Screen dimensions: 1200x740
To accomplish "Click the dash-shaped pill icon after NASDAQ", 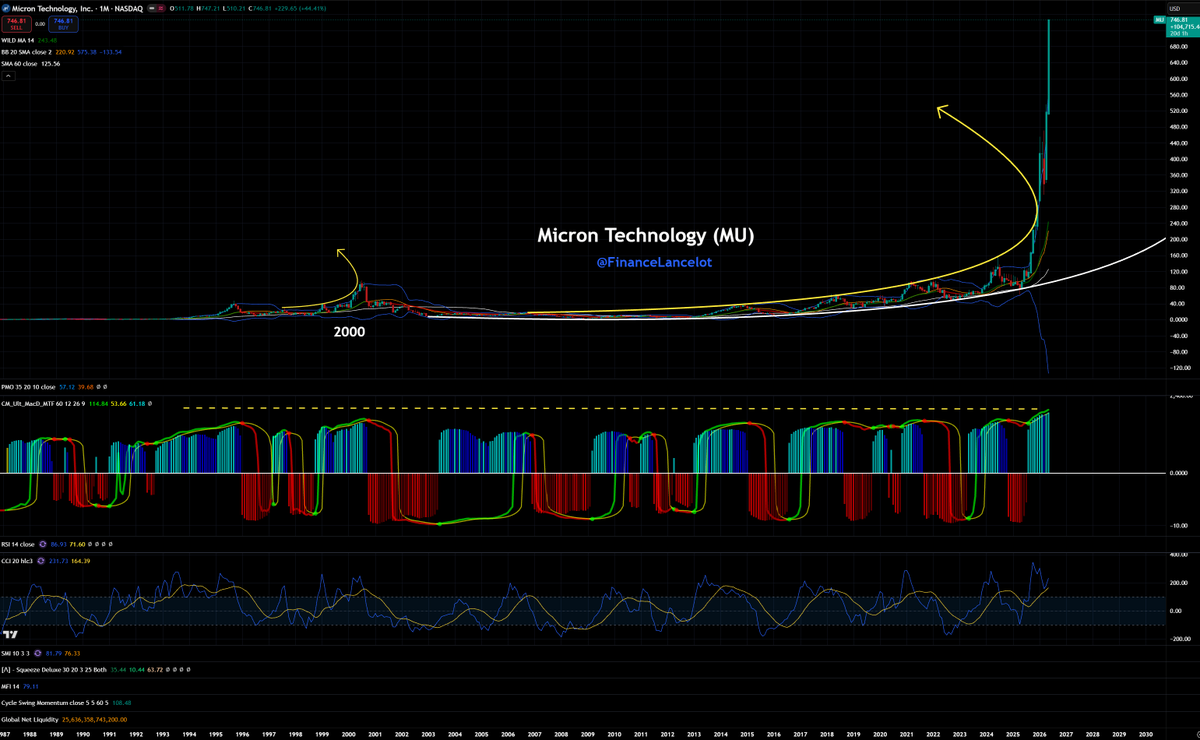I will tap(151, 9).
